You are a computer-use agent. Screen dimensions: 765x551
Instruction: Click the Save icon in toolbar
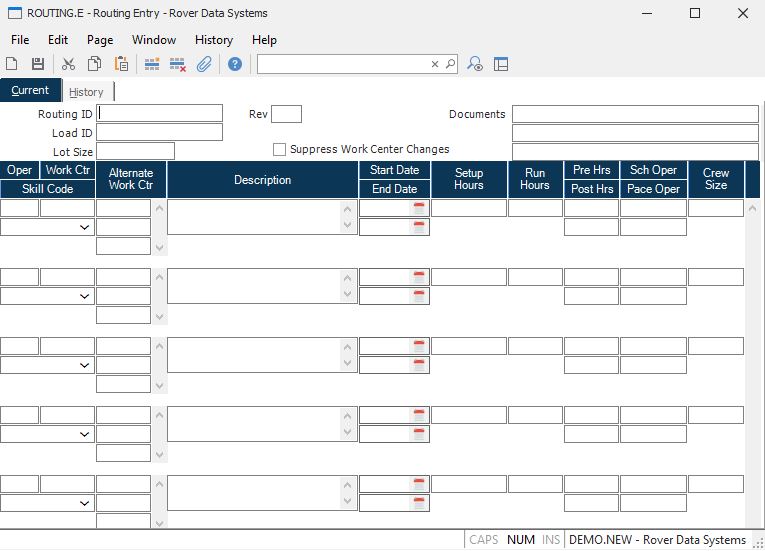tap(38, 64)
